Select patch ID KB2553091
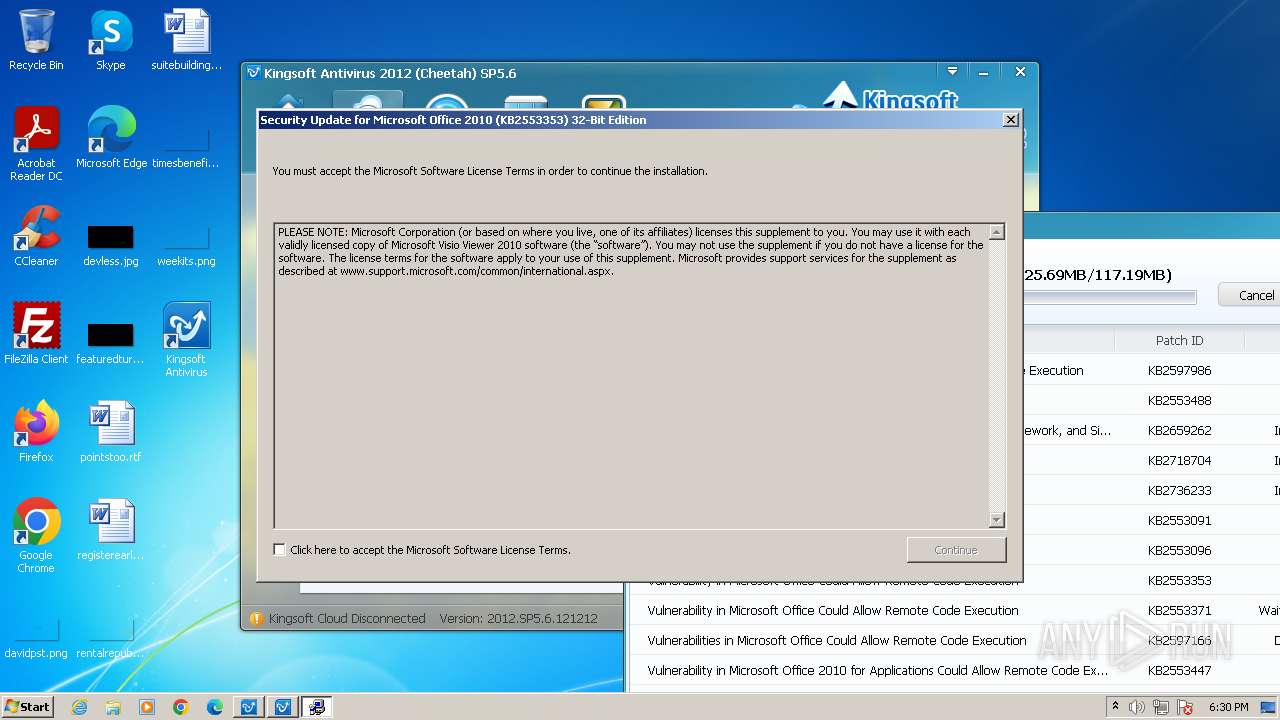Screen dimensions: 1280x720 1179,520
